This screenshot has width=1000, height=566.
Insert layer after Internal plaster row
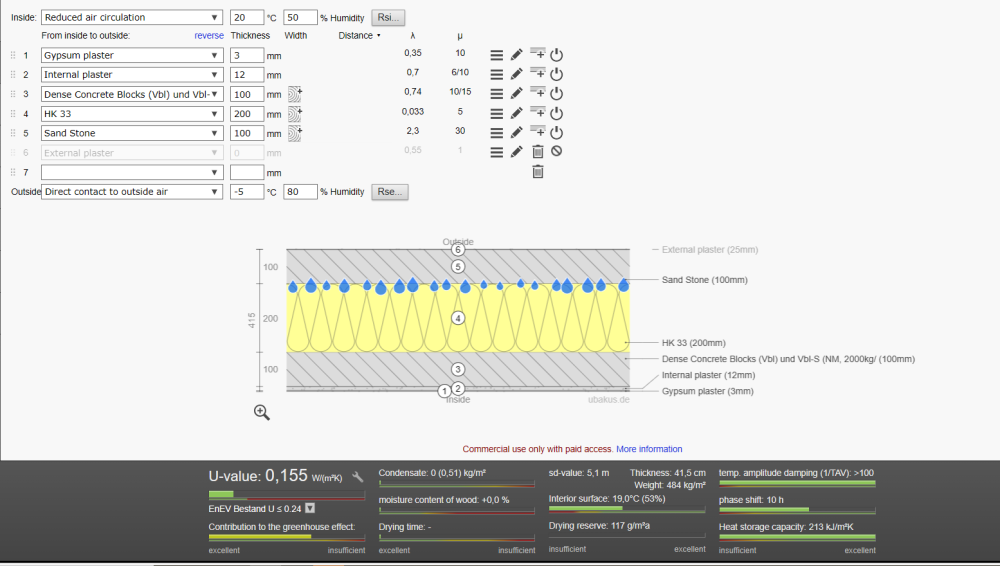pos(538,73)
